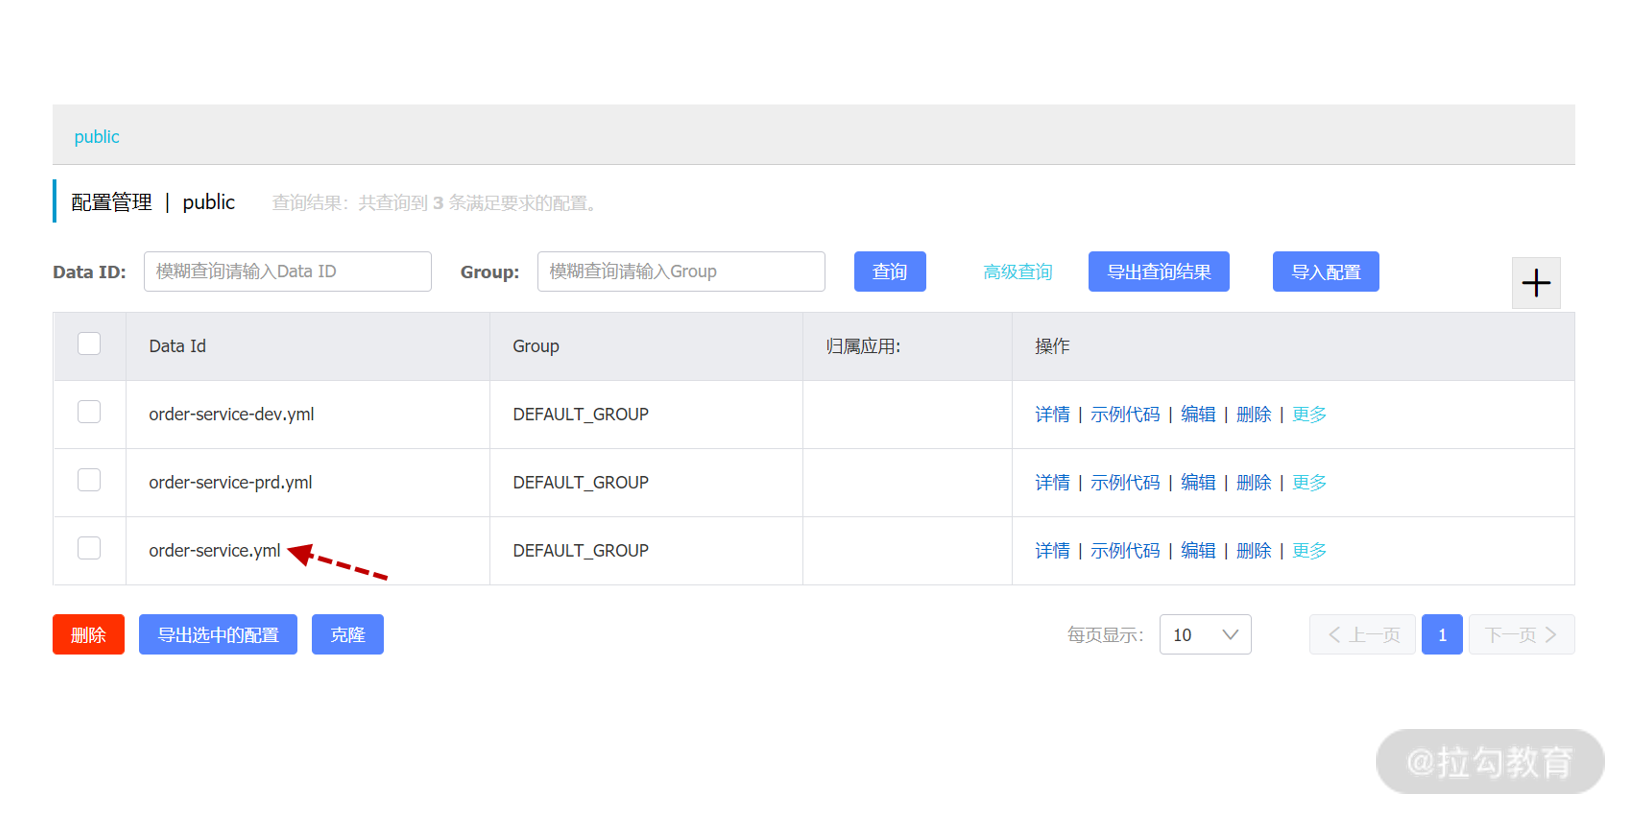Check the order-service-dev.yml row checkbox
The width and height of the screenshot is (1626, 815).
[x=89, y=412]
